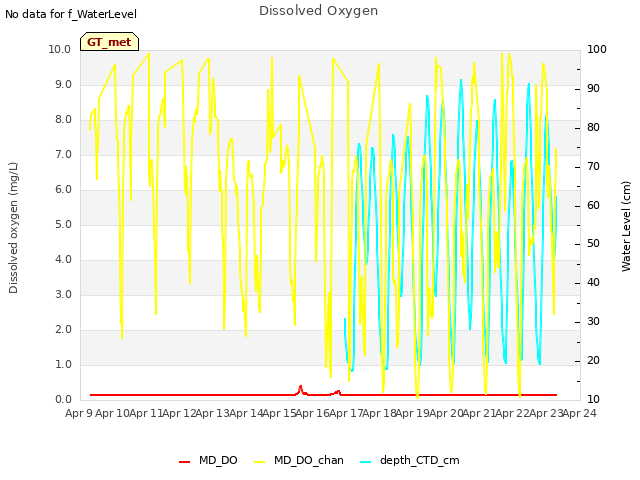Click the 'No data for f_WaterLevel' message

pyautogui.click(x=71, y=14)
